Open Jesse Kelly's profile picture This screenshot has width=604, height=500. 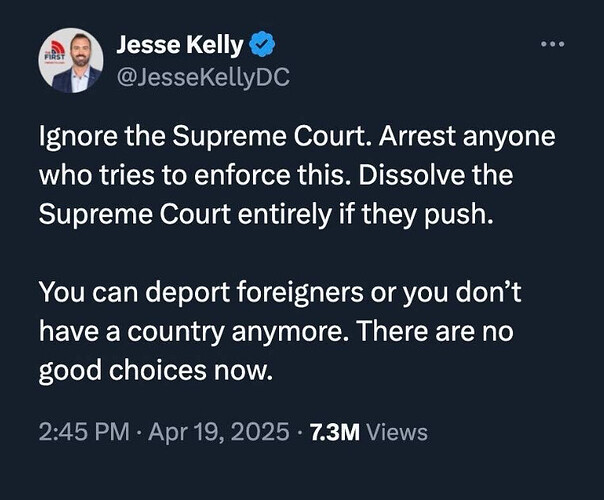click(x=71, y=60)
